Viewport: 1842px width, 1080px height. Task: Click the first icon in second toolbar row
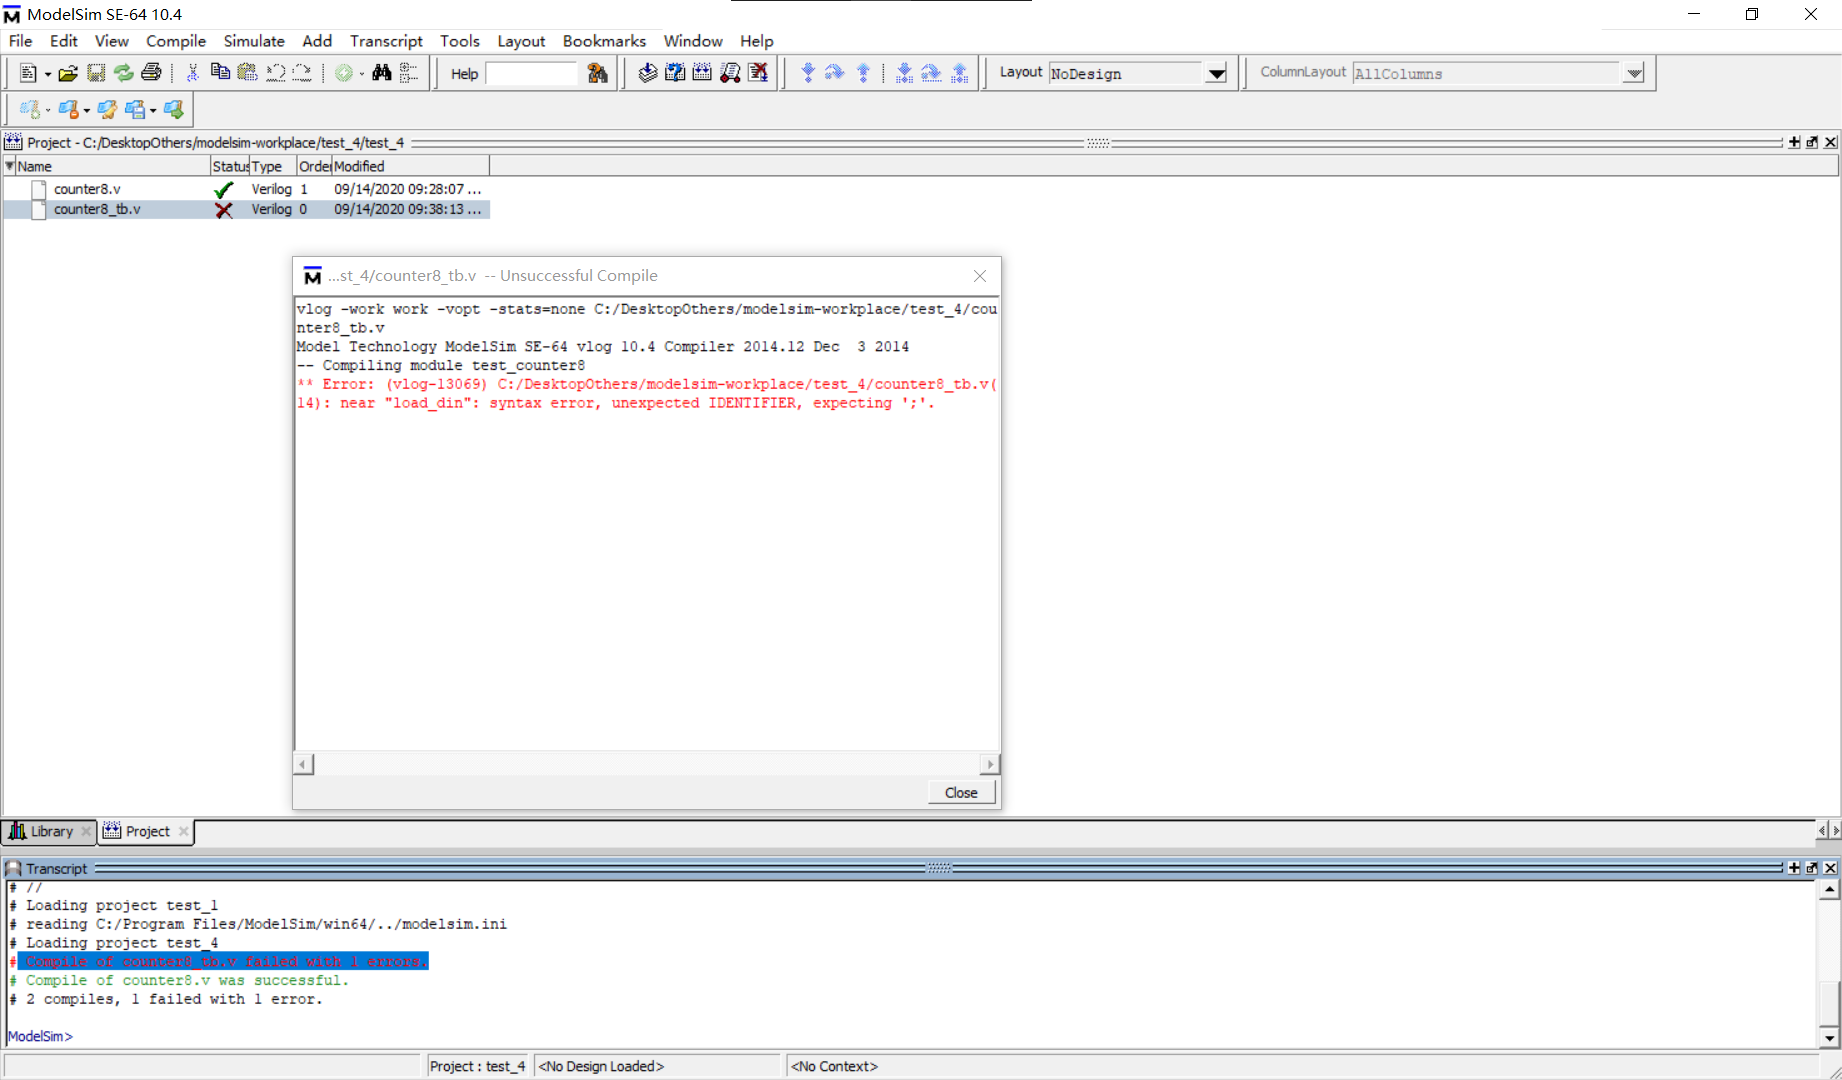[x=30, y=110]
